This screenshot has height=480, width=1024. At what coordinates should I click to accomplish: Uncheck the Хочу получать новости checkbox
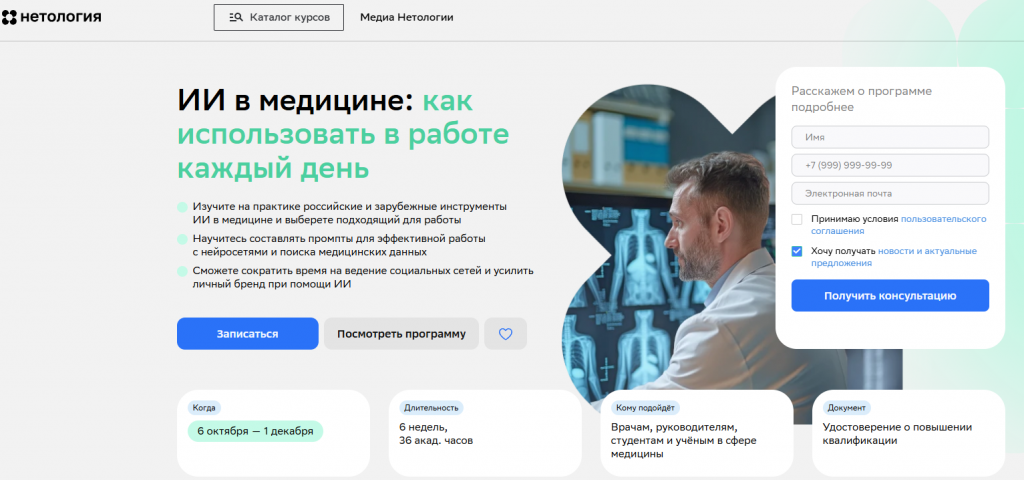point(797,251)
